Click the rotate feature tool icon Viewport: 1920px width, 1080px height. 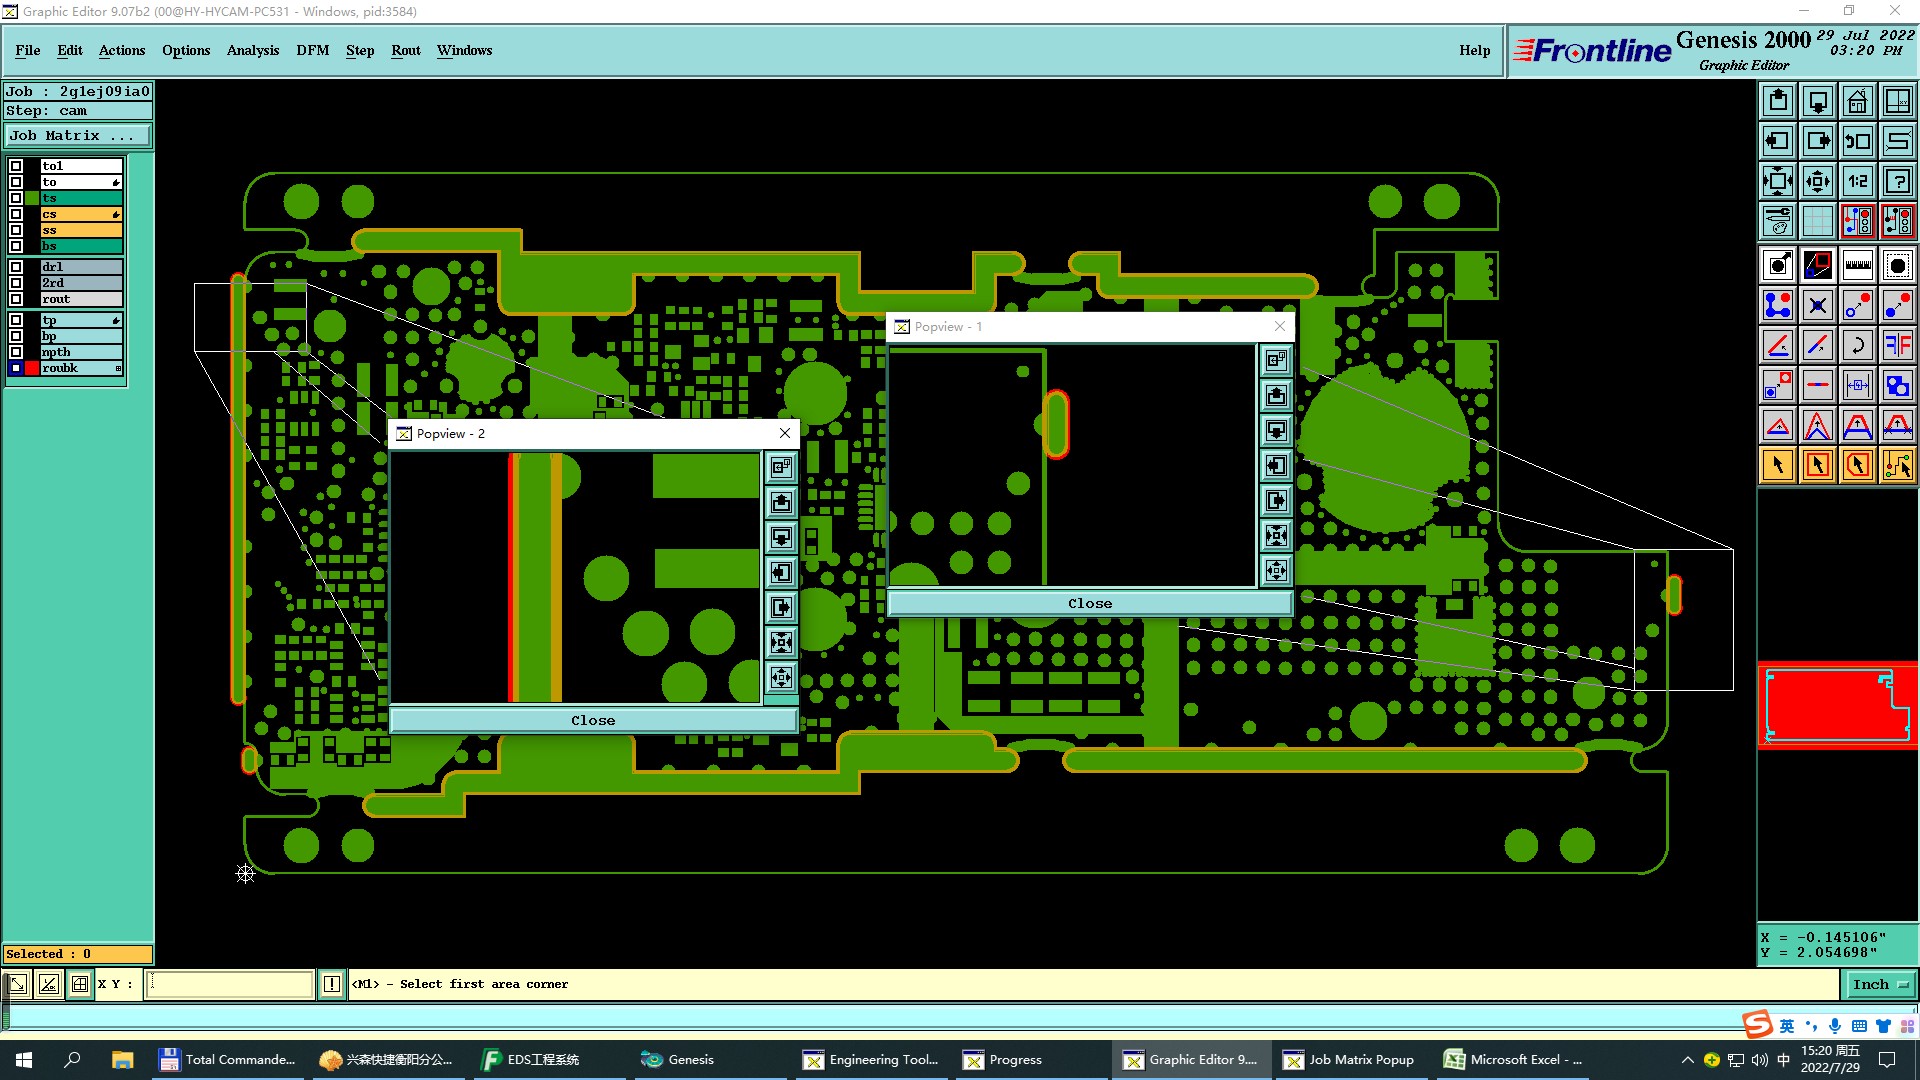[x=1857, y=345]
